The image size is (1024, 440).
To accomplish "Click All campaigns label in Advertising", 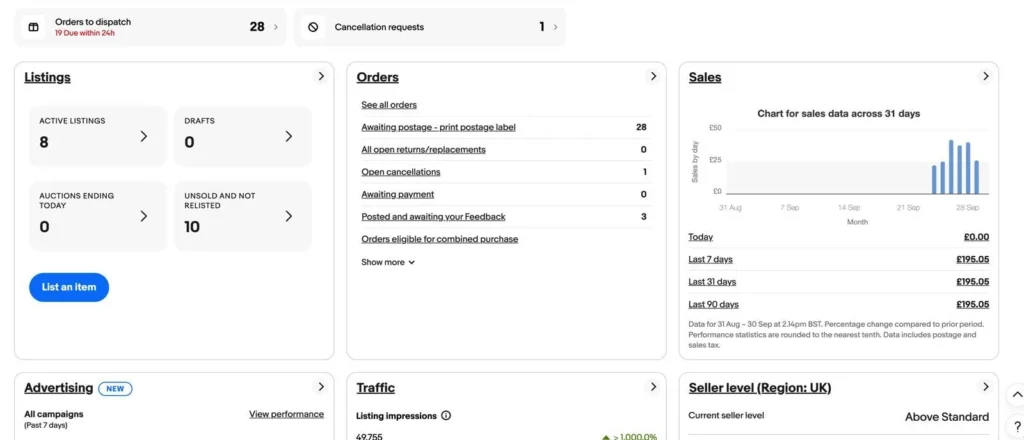I will pos(54,414).
